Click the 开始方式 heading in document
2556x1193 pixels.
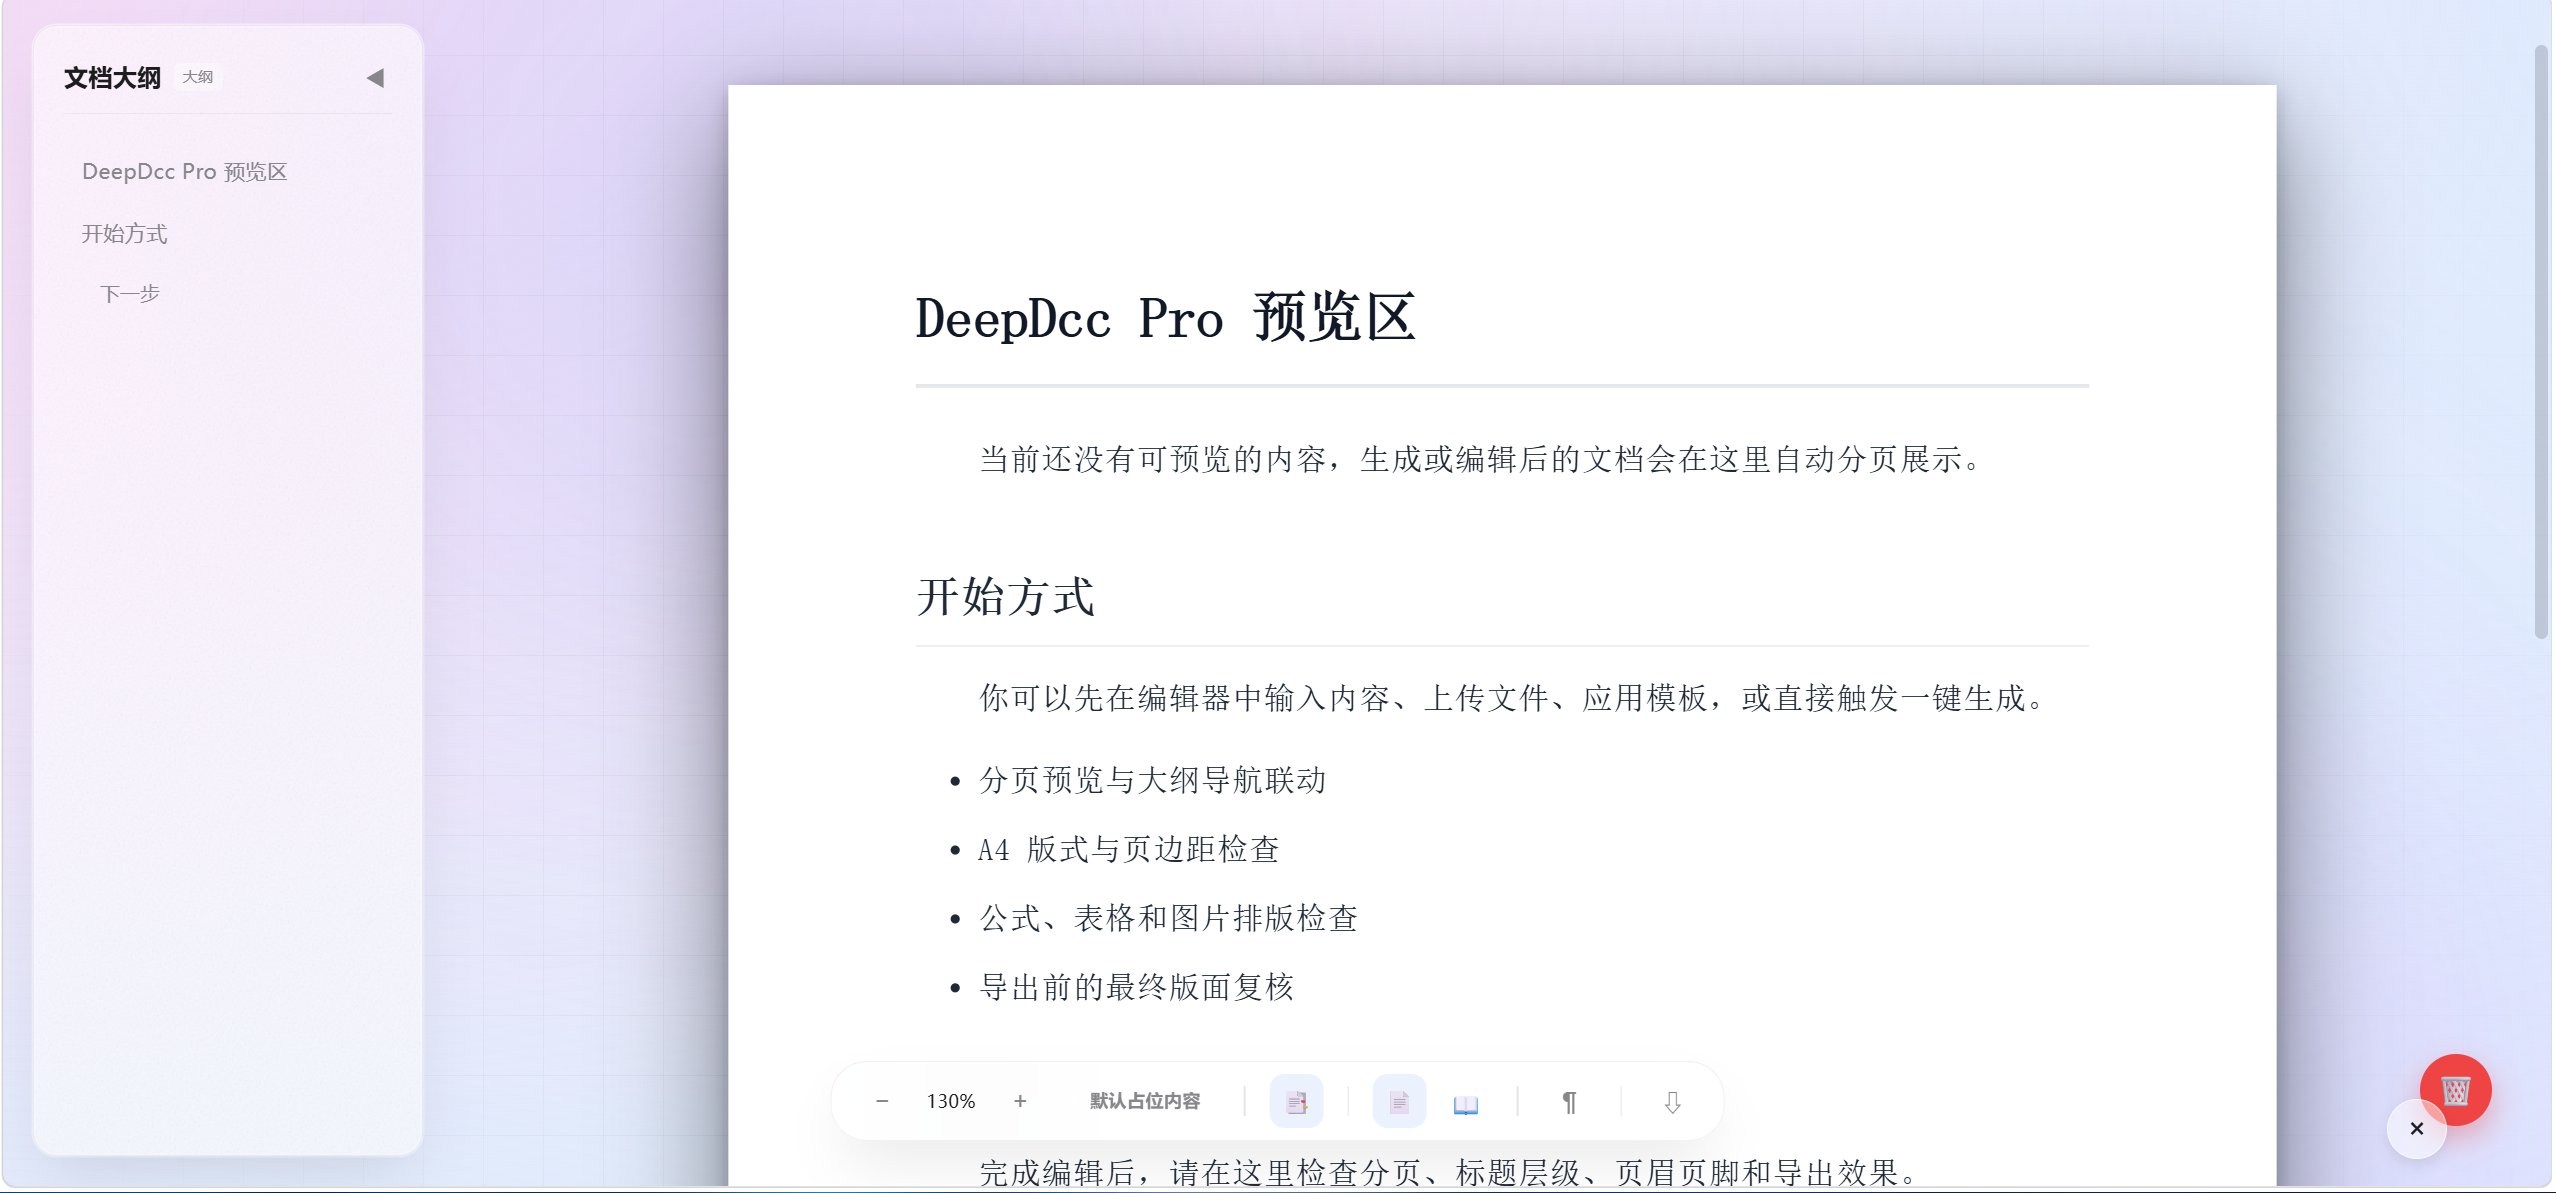point(1005,597)
